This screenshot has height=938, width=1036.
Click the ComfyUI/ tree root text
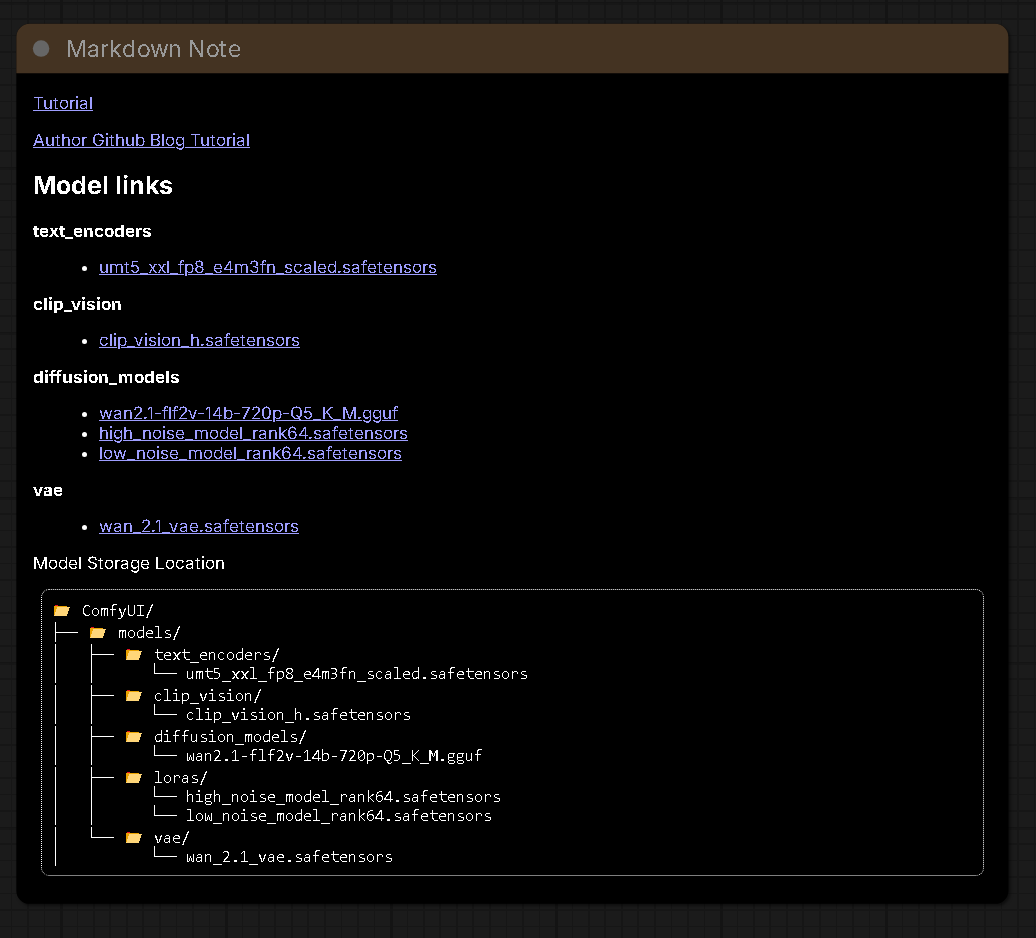(x=118, y=611)
